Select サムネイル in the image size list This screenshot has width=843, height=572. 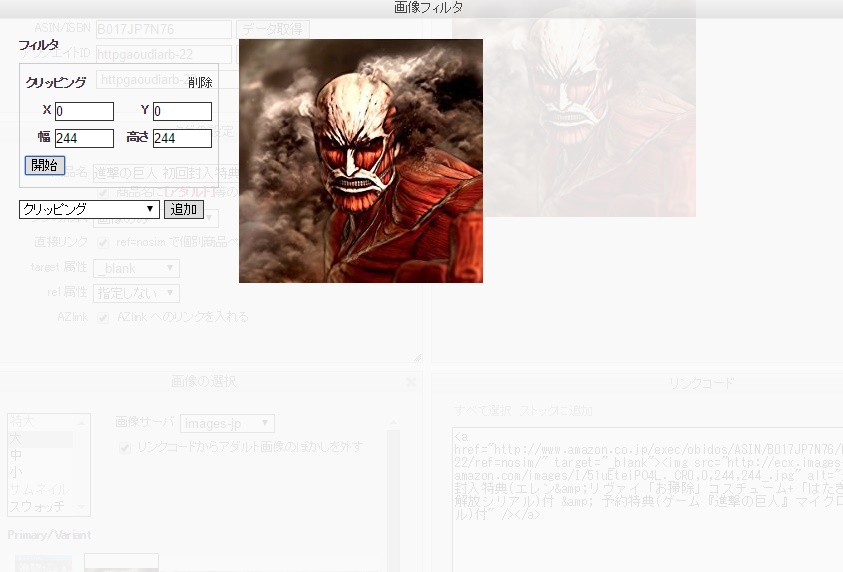tap(40, 490)
